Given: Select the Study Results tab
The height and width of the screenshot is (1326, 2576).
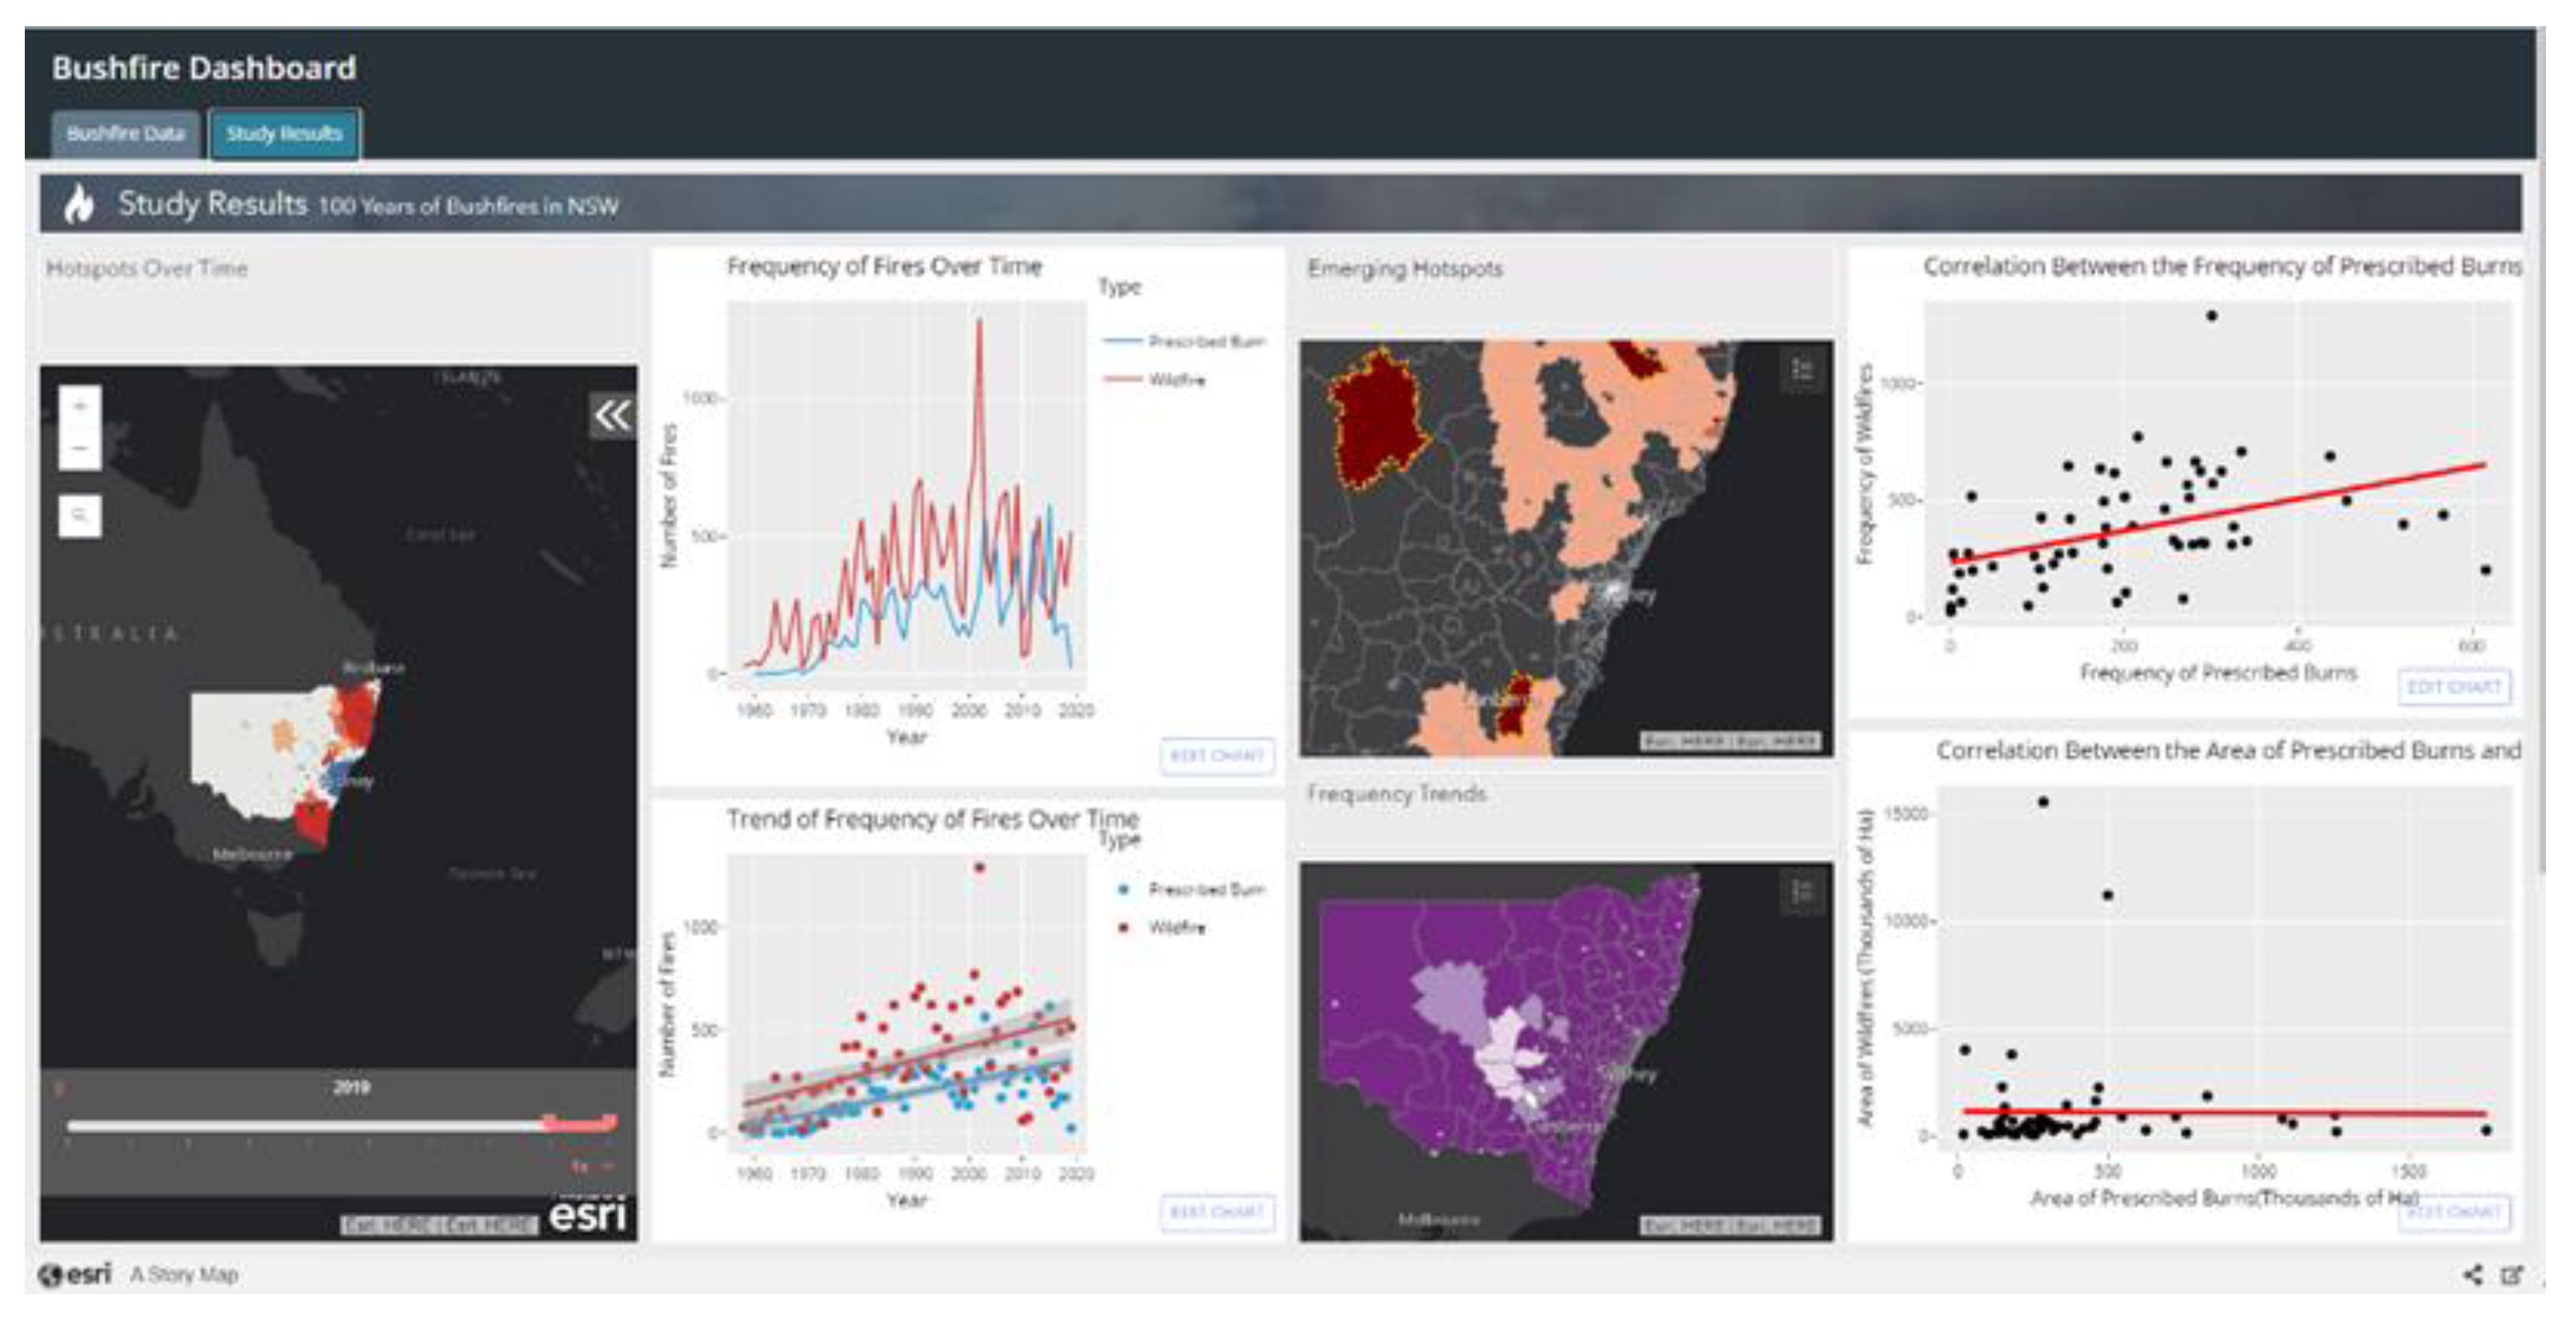Looking at the screenshot, I should (x=284, y=134).
